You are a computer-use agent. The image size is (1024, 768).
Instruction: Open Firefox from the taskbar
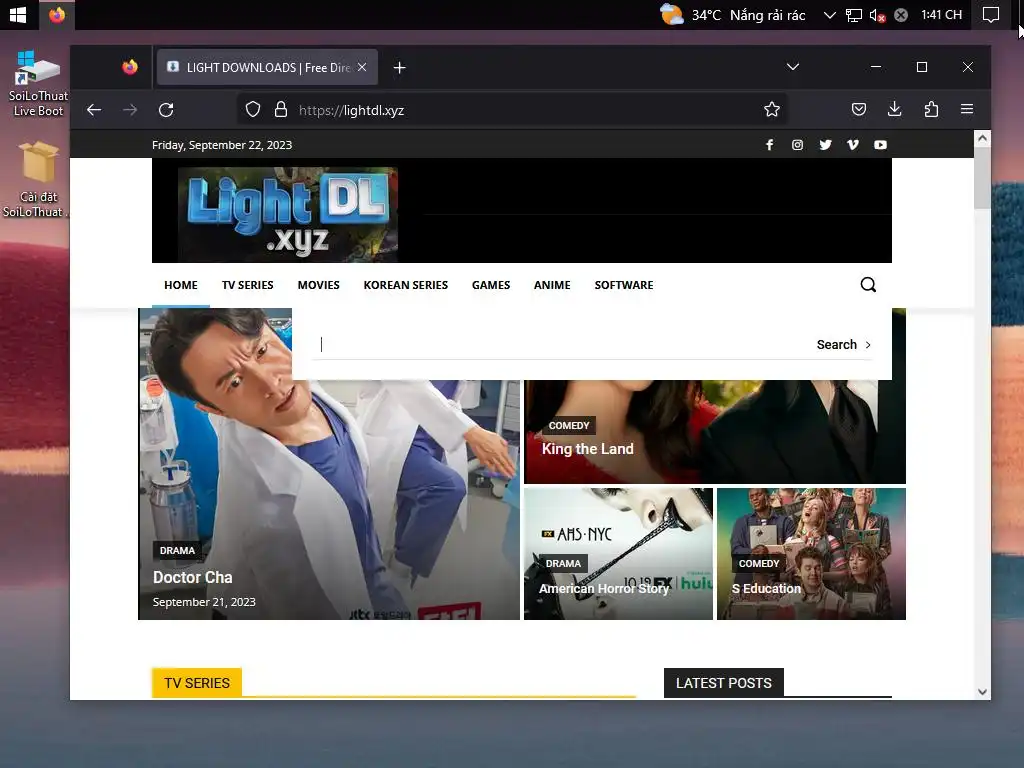pos(57,14)
